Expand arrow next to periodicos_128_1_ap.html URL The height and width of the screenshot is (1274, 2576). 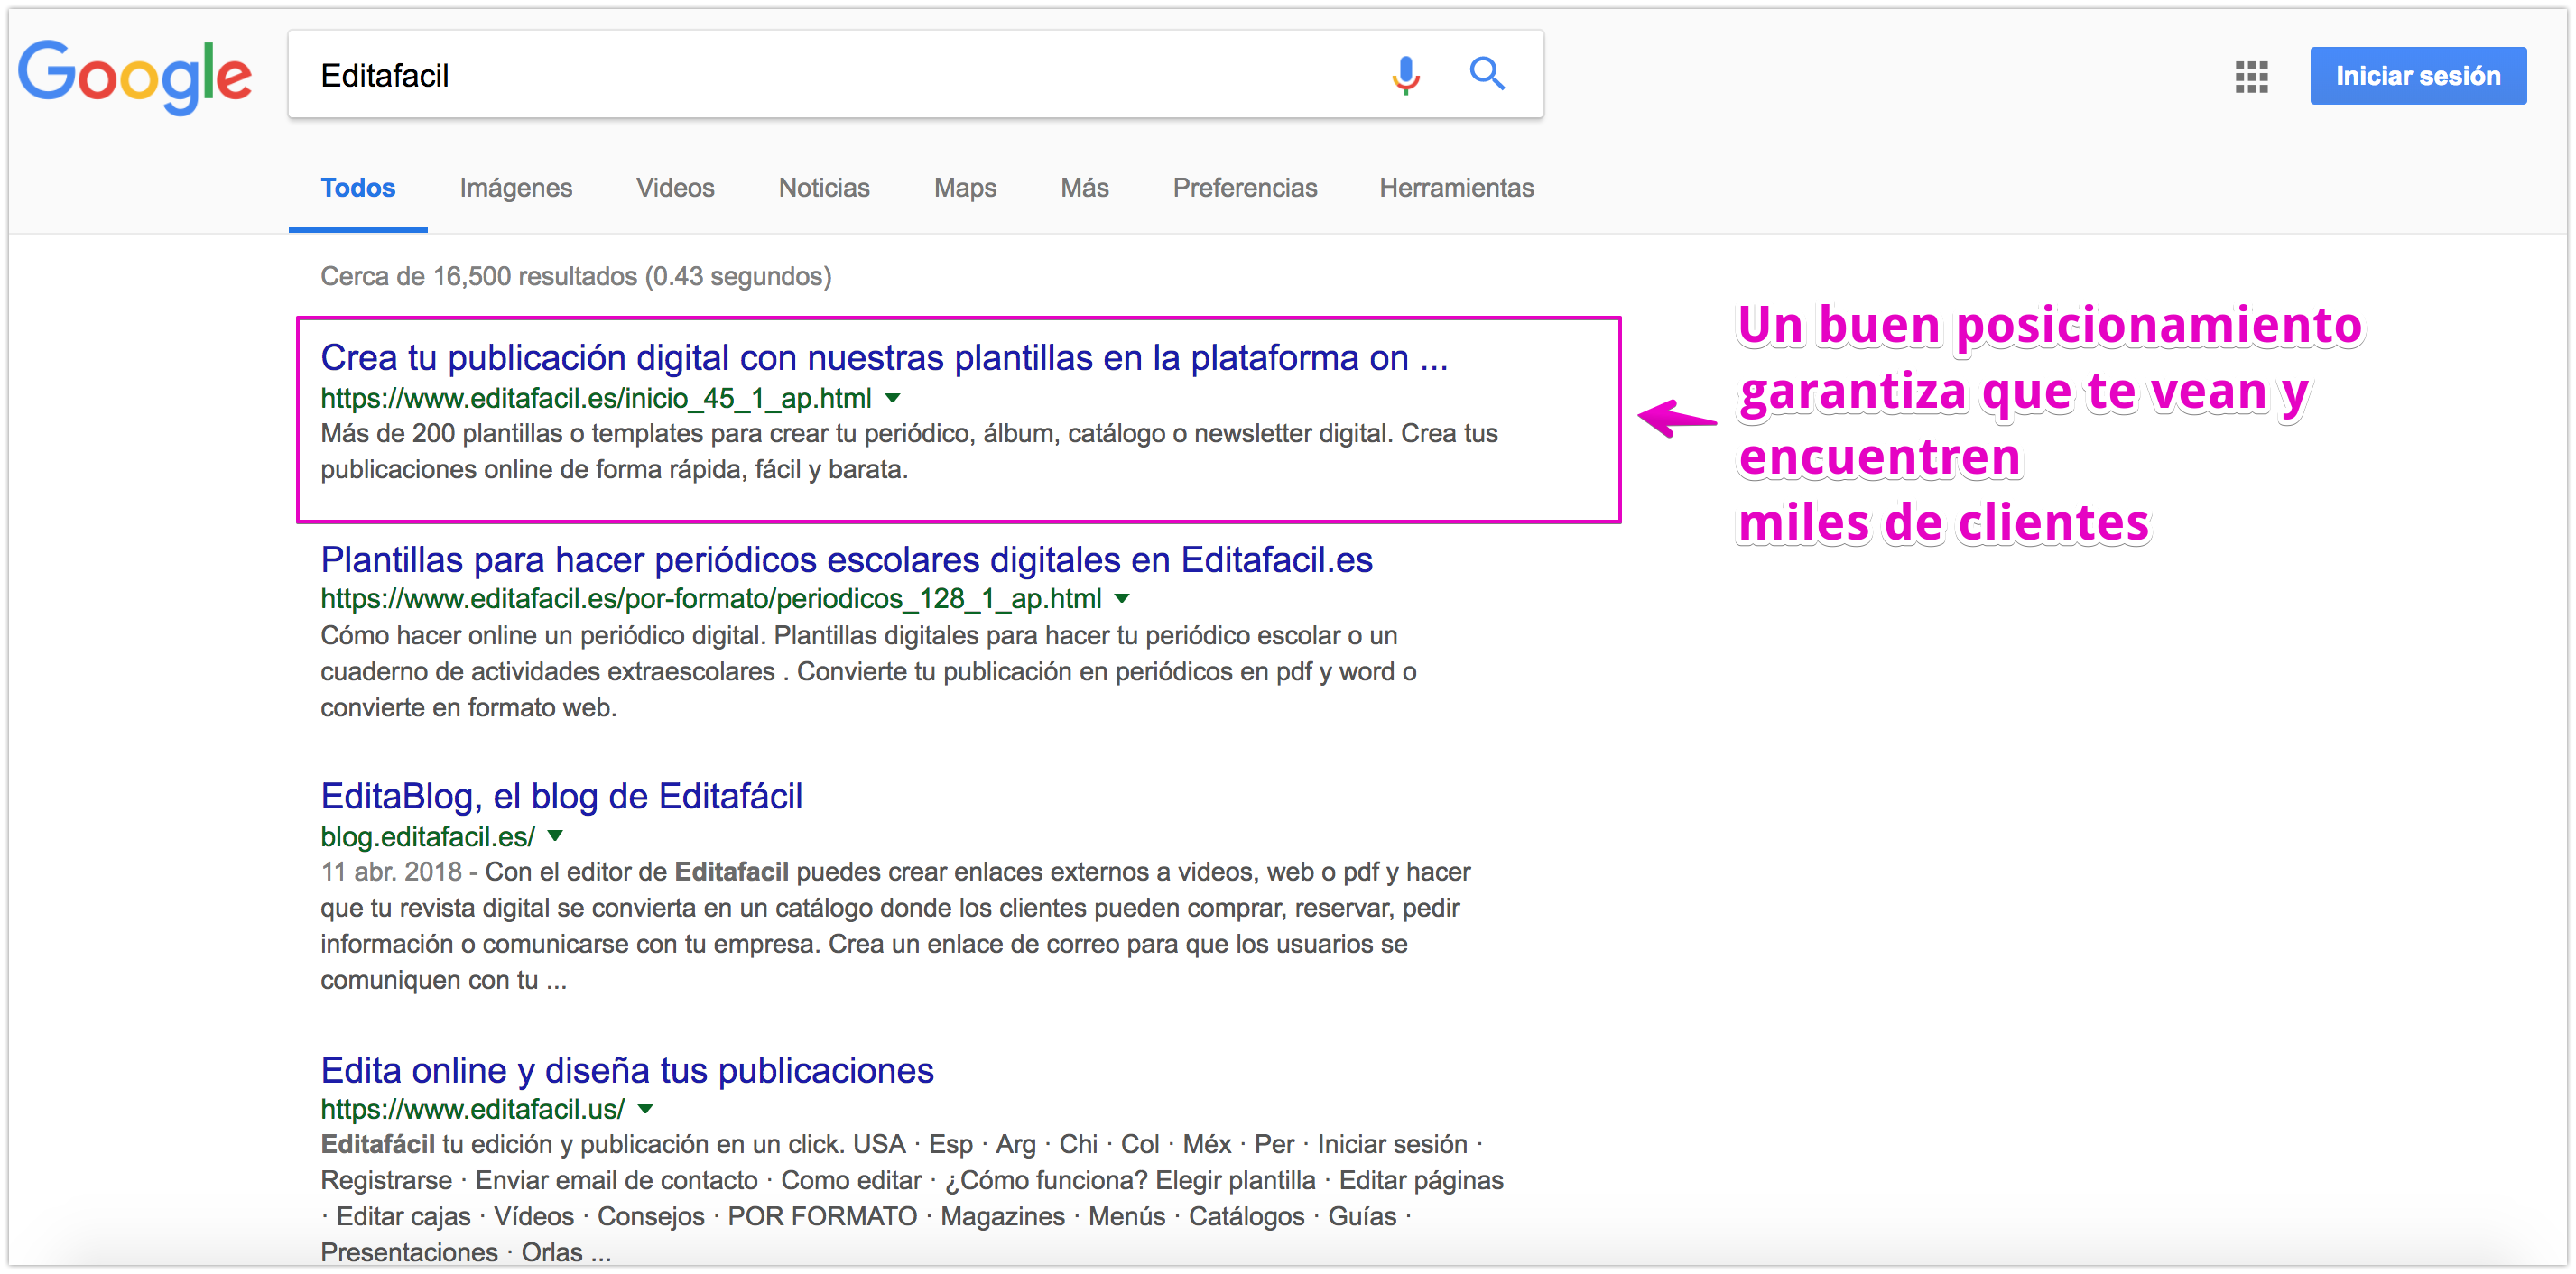coord(1122,599)
